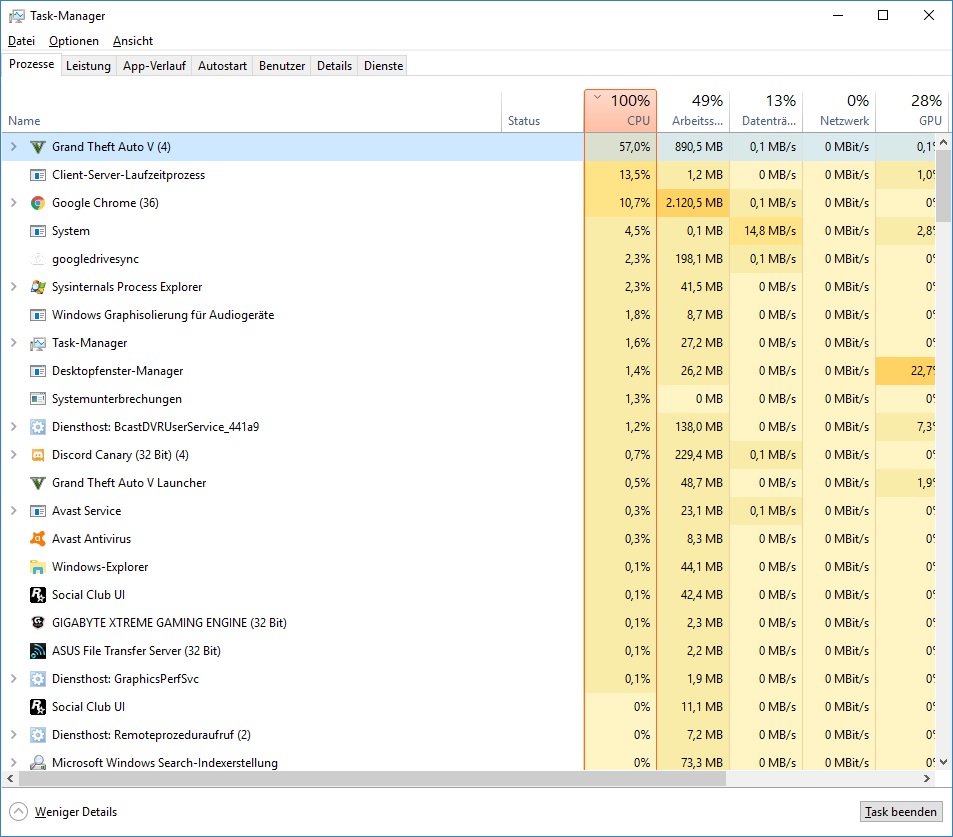This screenshot has height=837, width=953.
Task: Switch to the Autostart tab
Action: [222, 66]
